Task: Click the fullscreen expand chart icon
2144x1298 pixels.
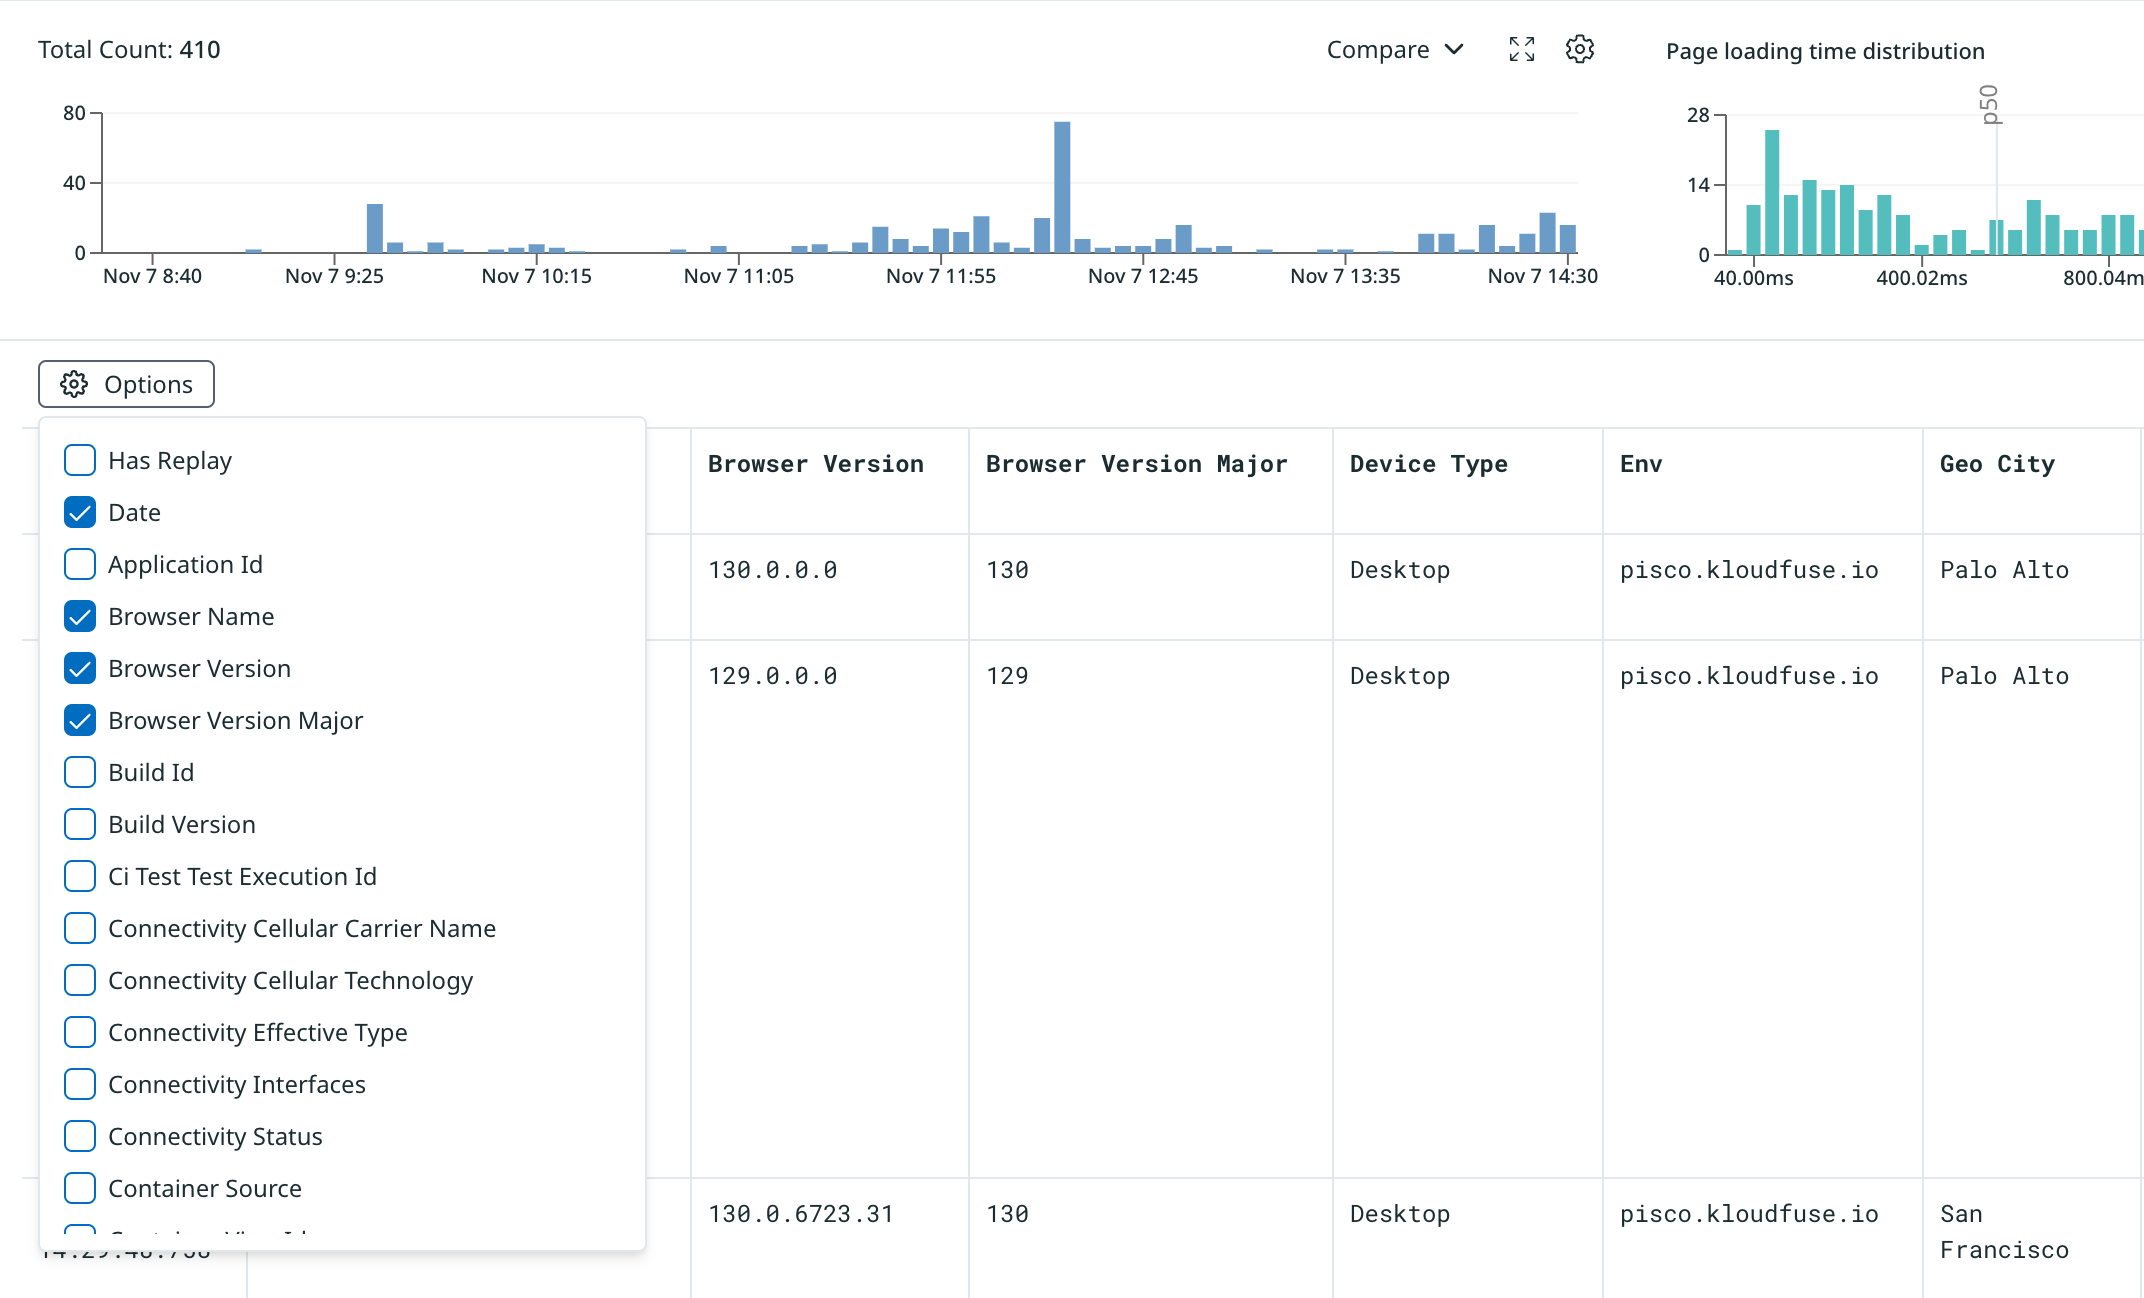Action: [x=1521, y=50]
